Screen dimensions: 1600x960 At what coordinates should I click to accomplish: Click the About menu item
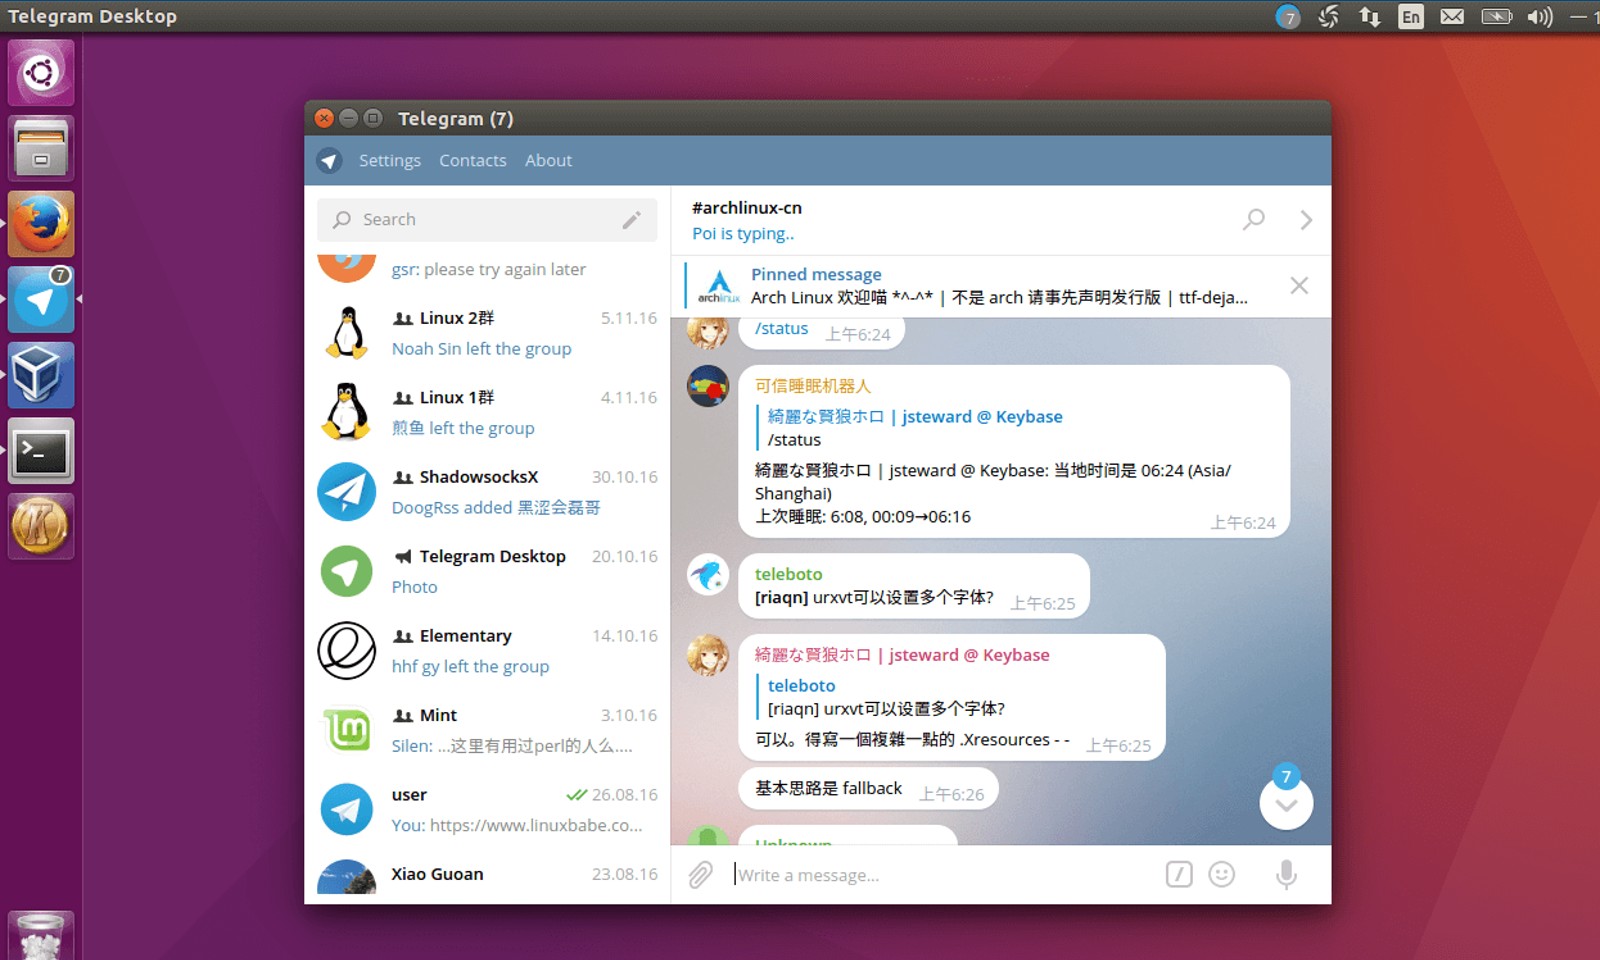click(548, 161)
